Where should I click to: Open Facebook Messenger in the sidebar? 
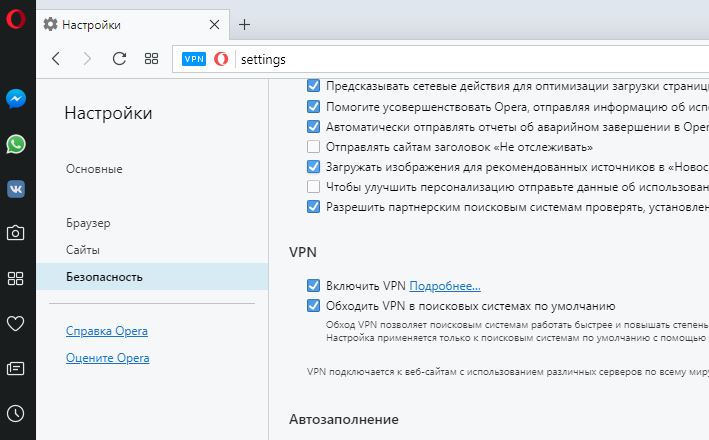[16, 99]
